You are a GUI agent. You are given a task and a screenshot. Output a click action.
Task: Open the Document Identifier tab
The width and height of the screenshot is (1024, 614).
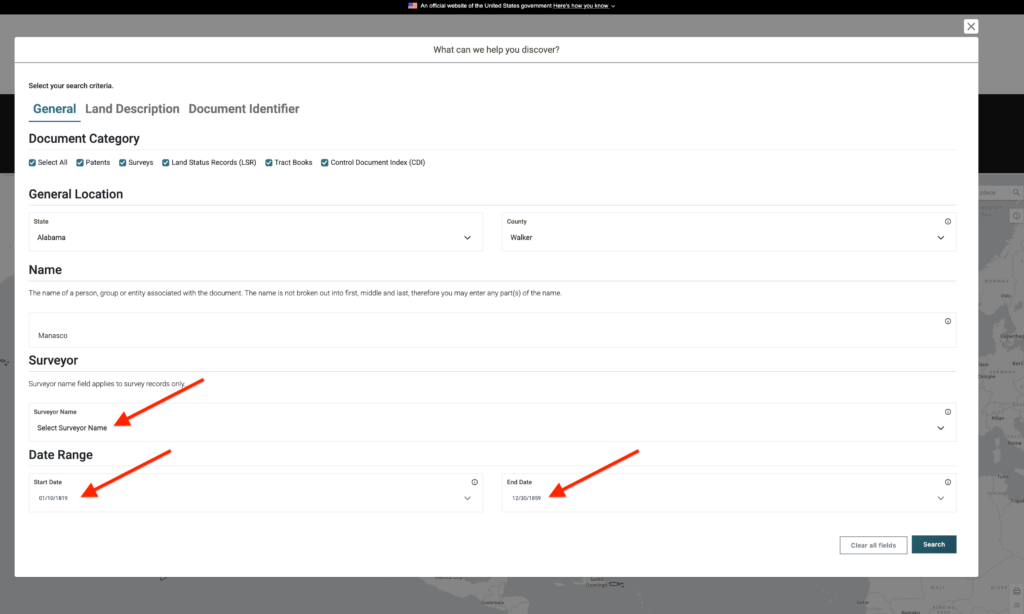pos(244,109)
